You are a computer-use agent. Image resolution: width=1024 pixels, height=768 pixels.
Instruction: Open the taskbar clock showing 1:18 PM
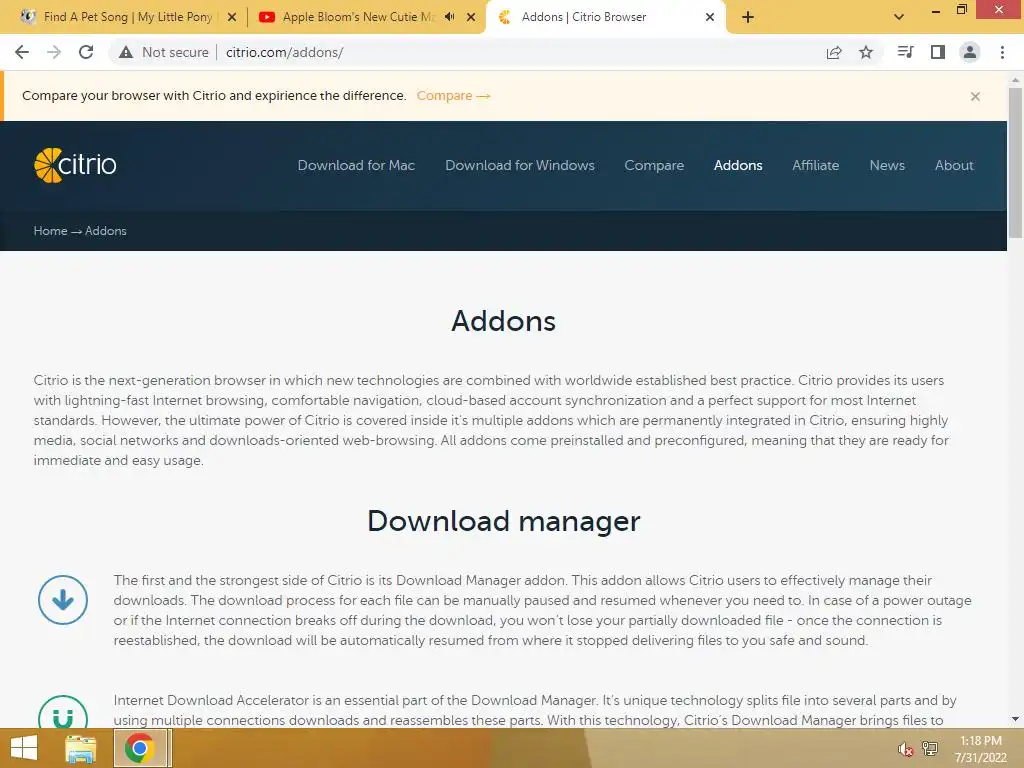coord(980,749)
